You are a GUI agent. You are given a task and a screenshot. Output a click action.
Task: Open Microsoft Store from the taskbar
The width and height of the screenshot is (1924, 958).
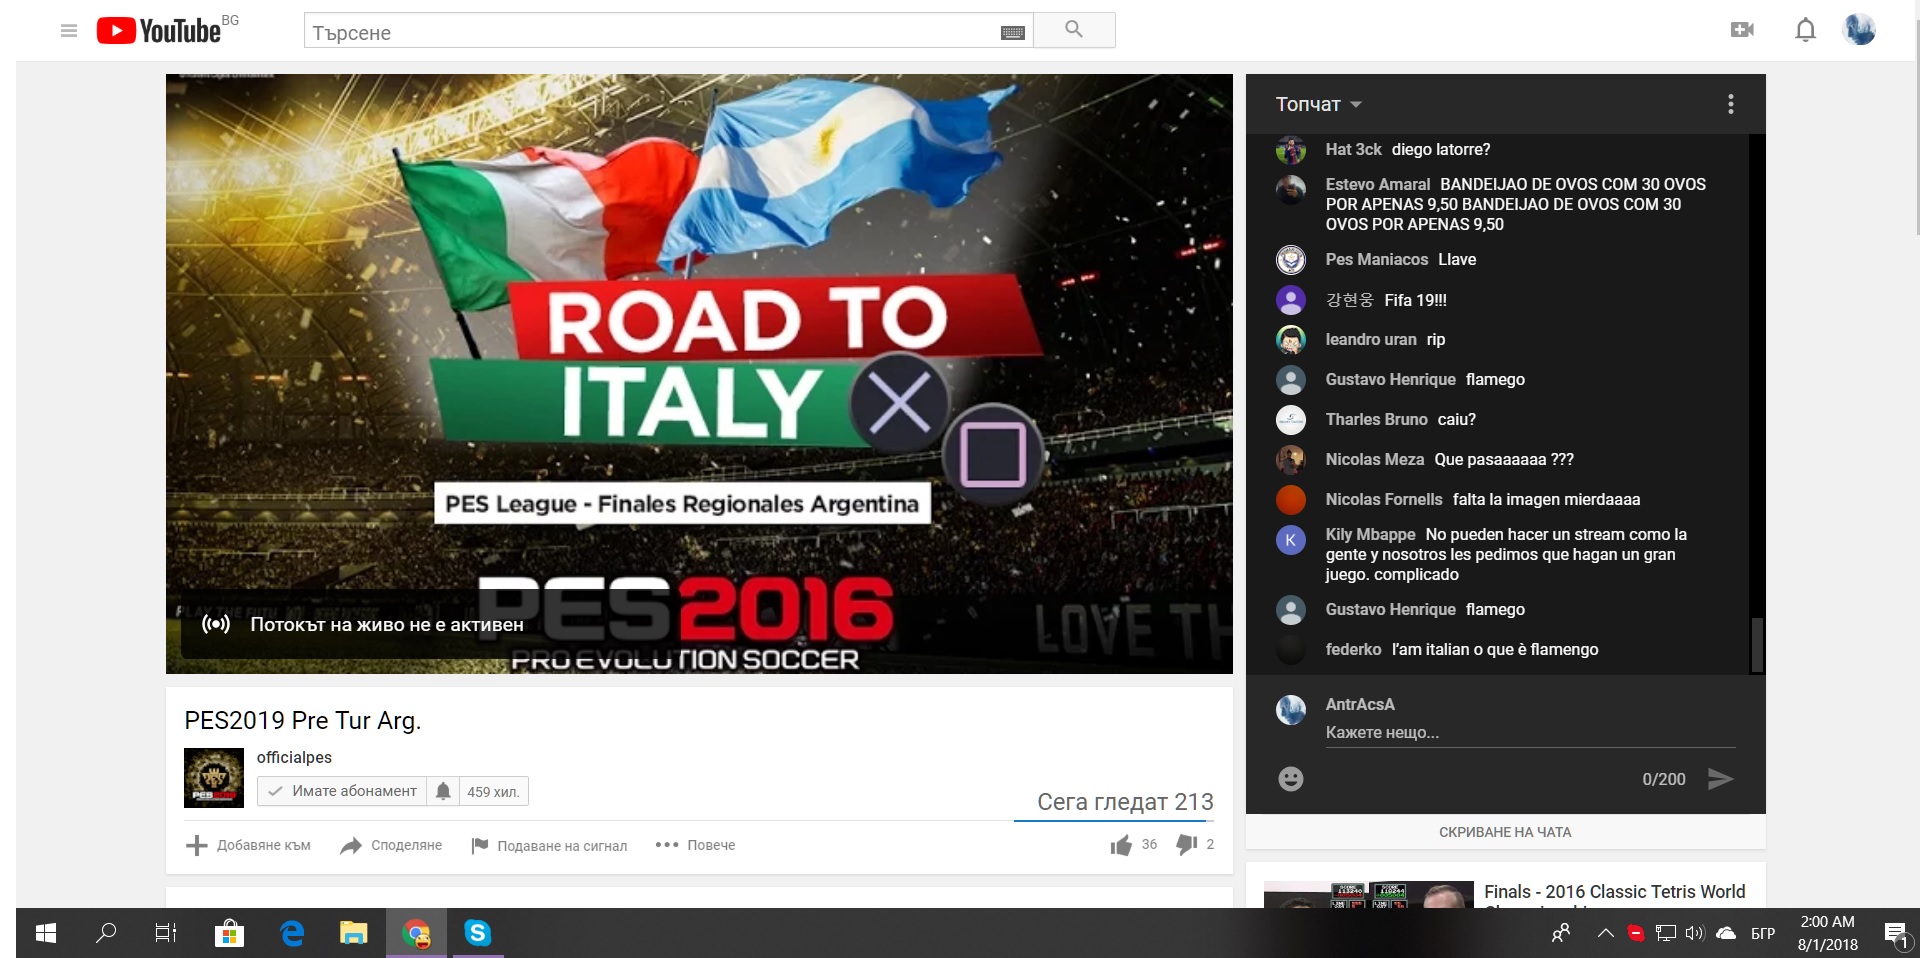[229, 933]
